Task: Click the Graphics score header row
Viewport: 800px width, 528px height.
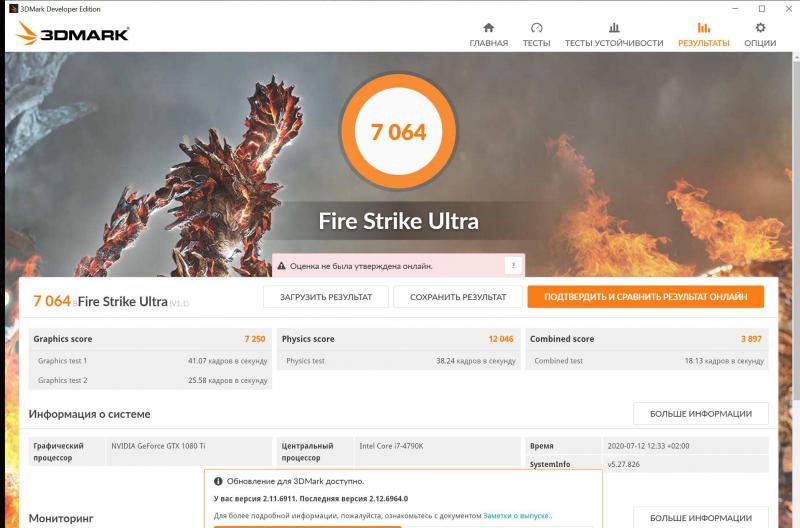Action: (x=149, y=339)
